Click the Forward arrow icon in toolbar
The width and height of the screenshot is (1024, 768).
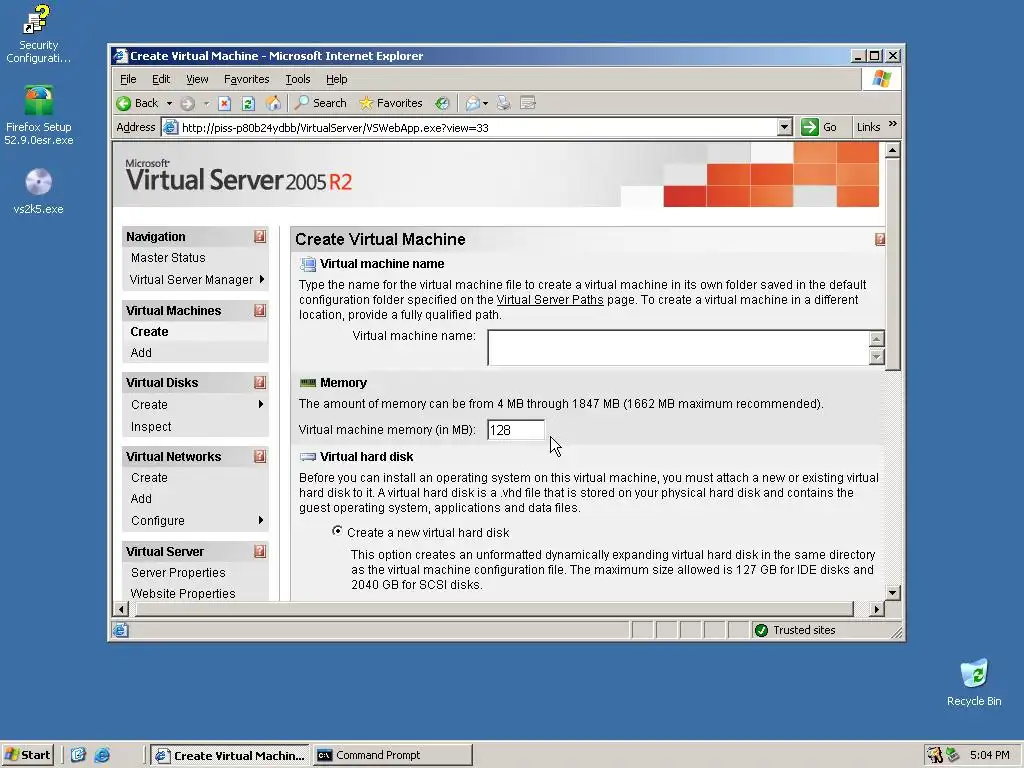point(187,103)
